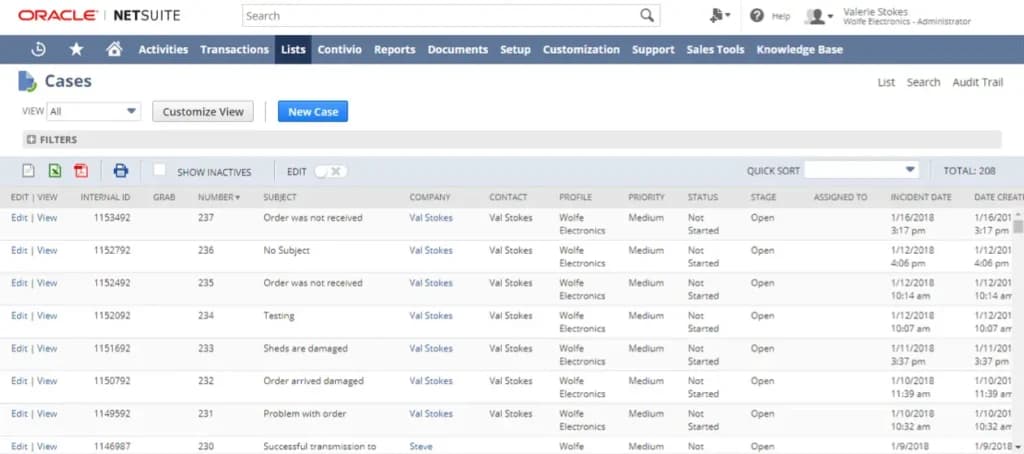The height and width of the screenshot is (454, 1024).
Task: Click internal ID 1153492
Action: tap(112, 218)
